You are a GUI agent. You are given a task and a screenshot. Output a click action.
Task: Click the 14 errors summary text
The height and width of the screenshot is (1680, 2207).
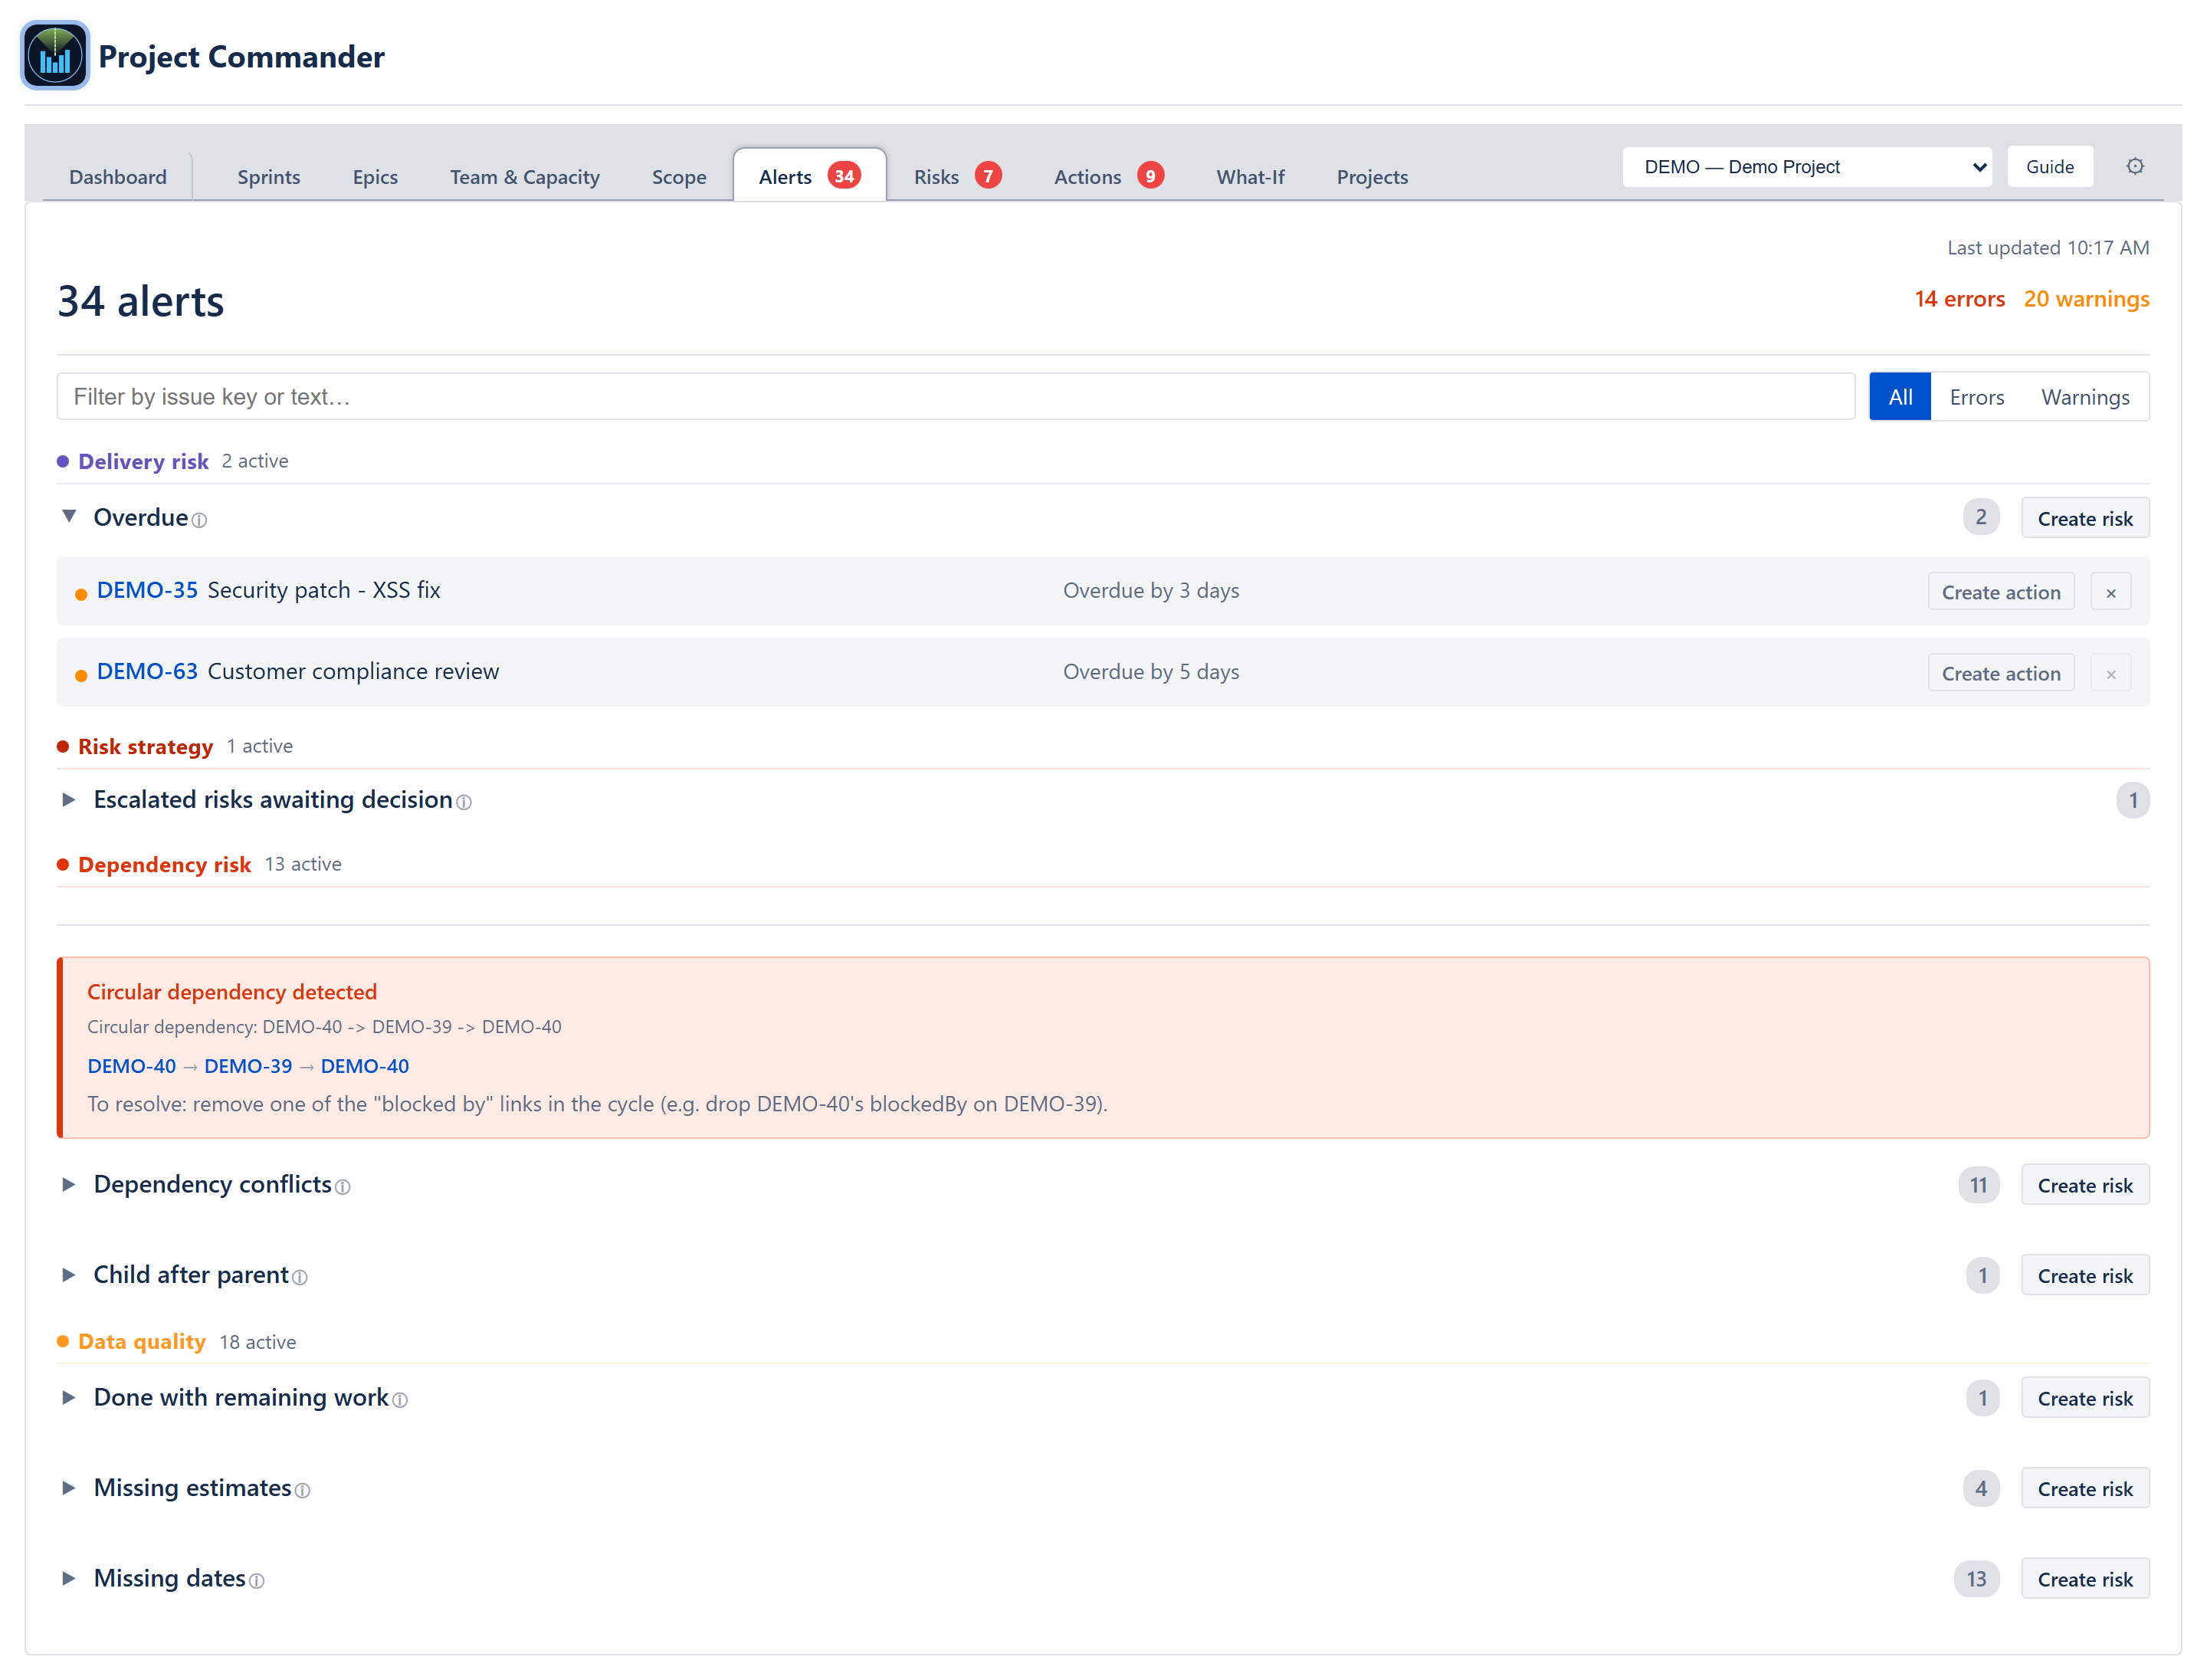(x=1959, y=299)
